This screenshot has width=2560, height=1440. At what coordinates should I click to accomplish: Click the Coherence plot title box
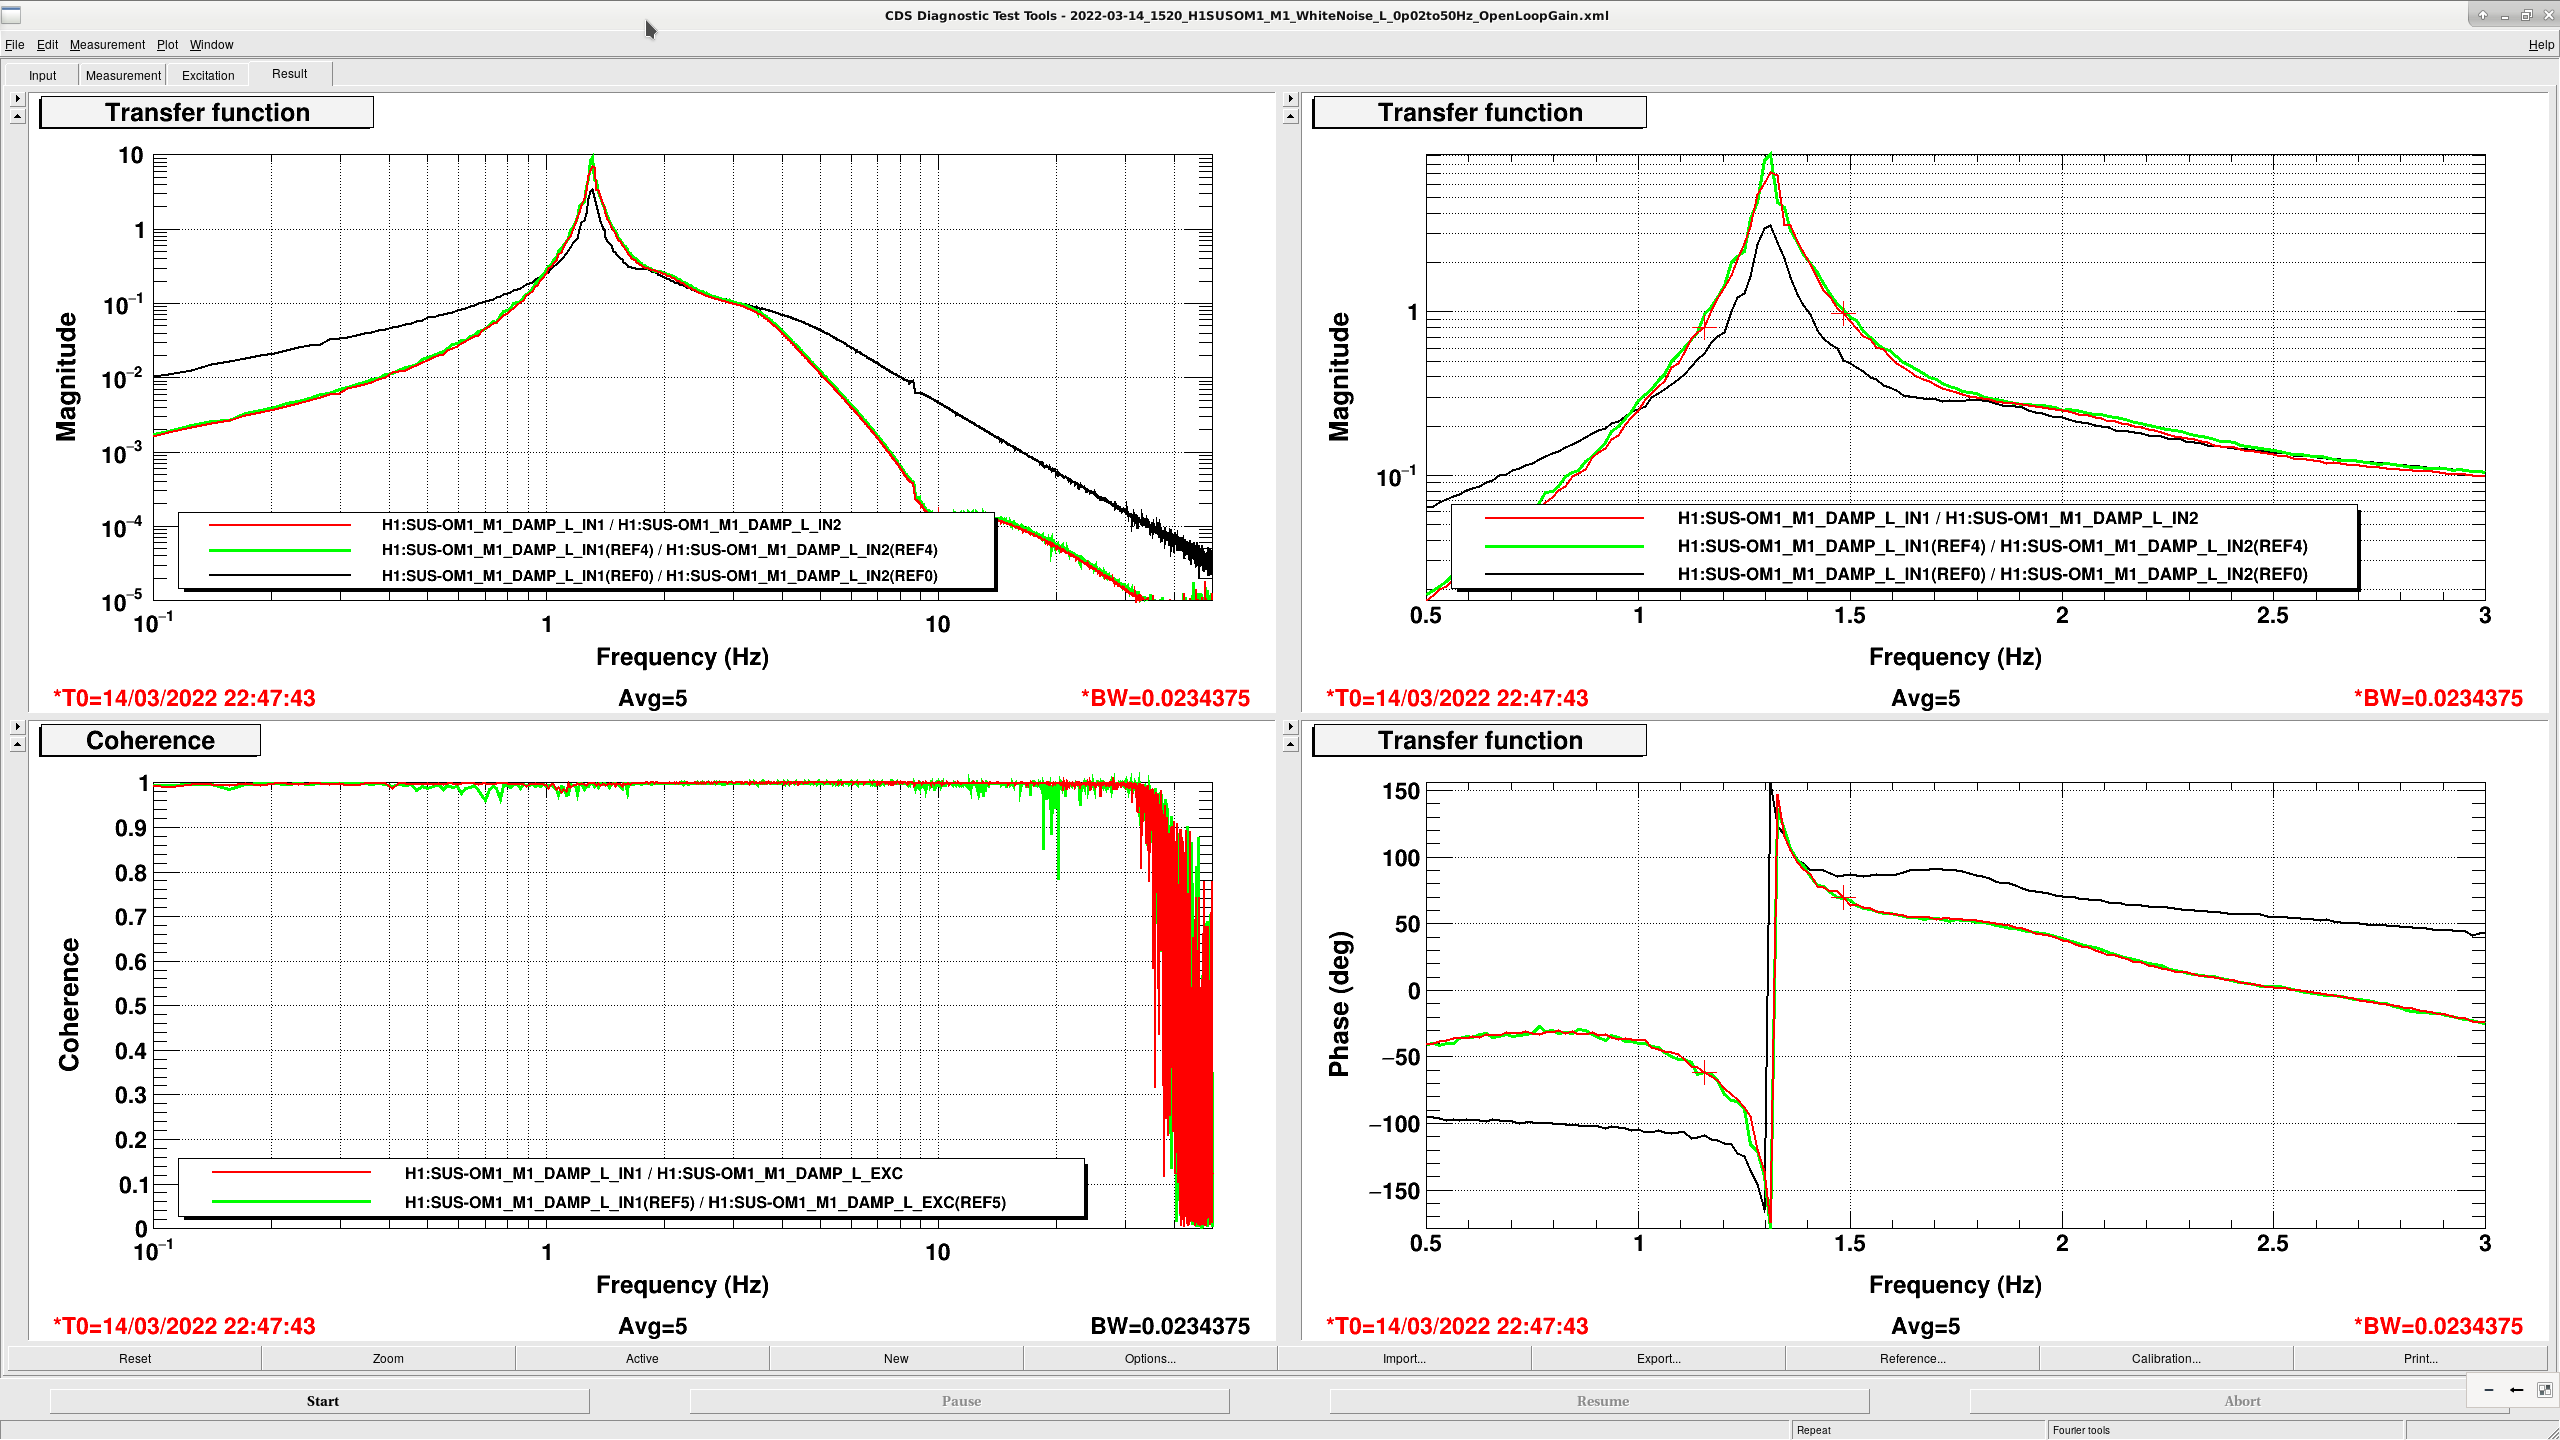pos(150,740)
